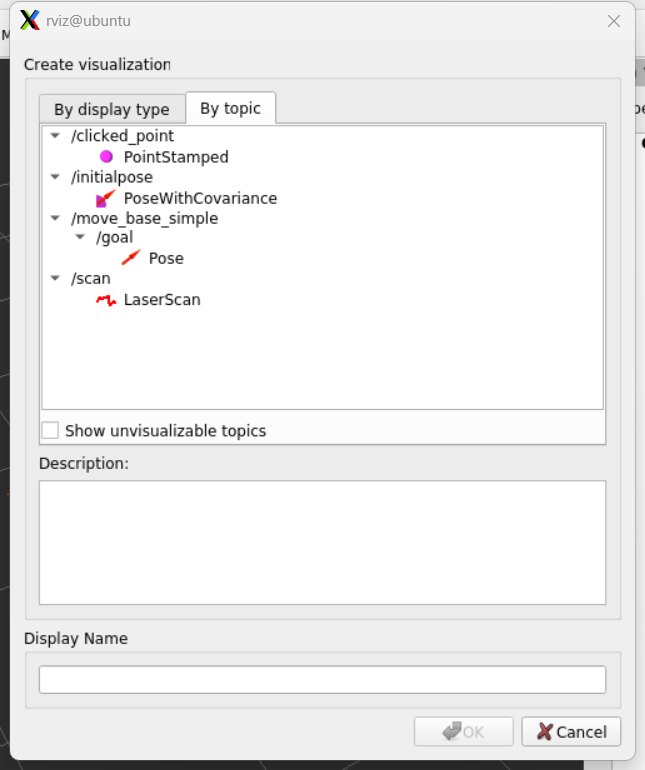Click the red arrow Pose icon

point(131,258)
